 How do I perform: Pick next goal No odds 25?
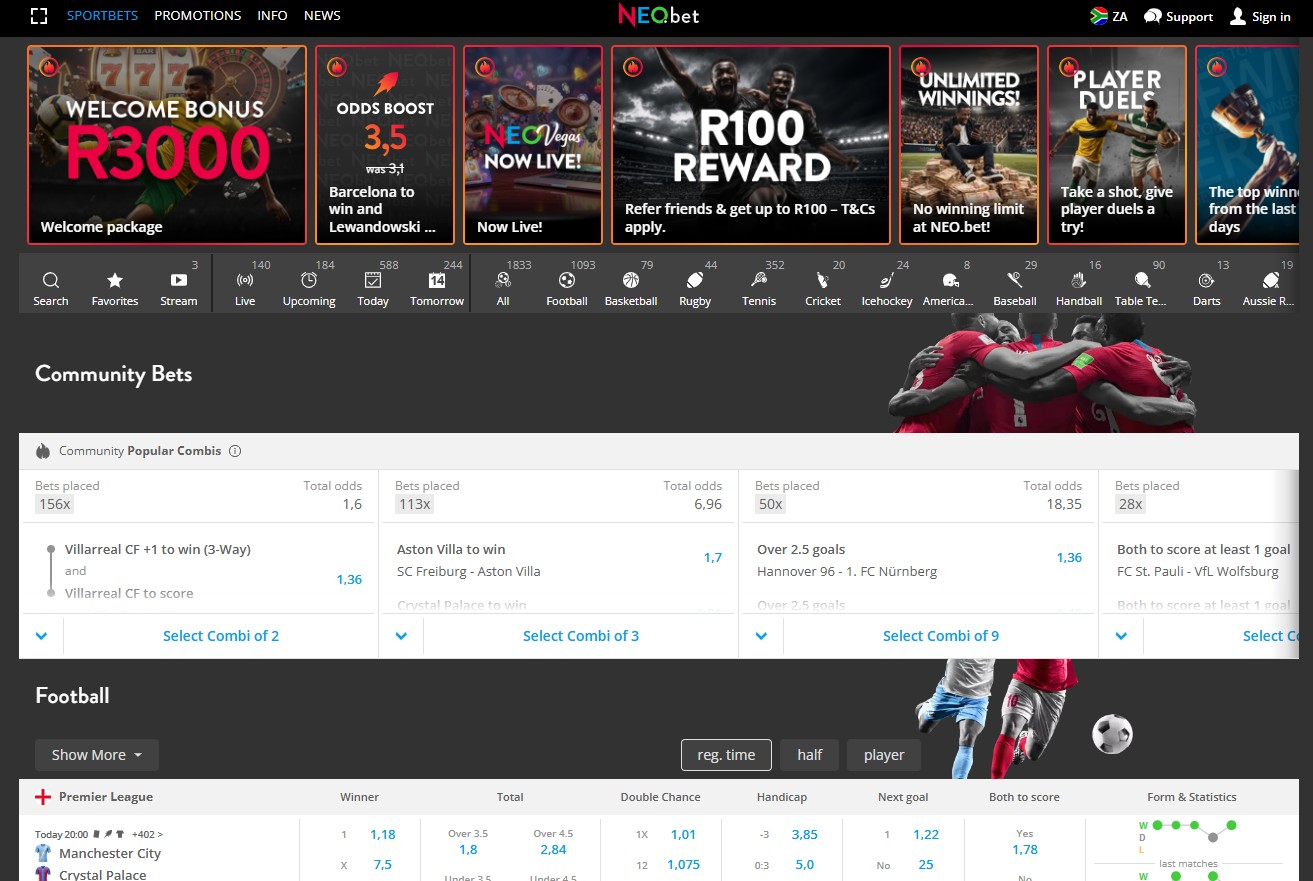point(926,865)
